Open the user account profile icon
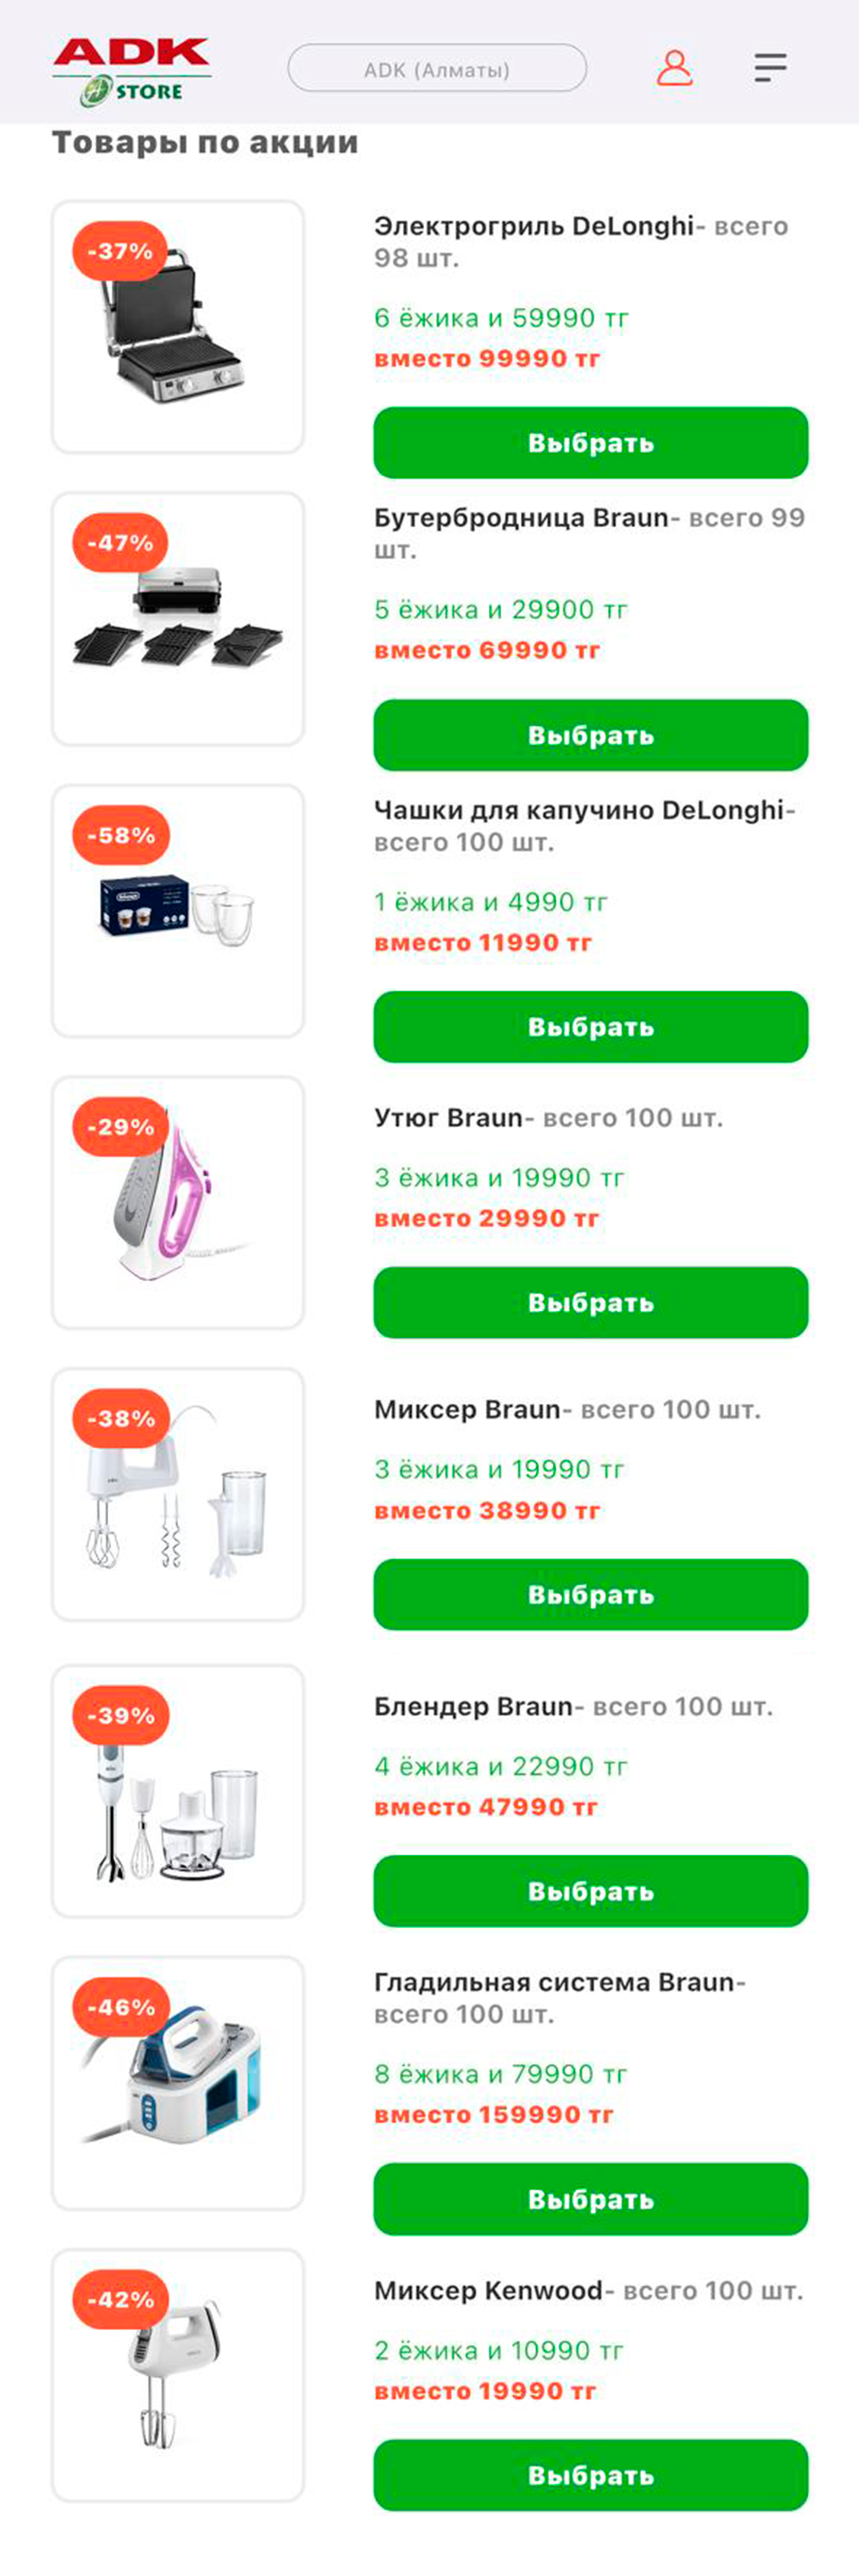The image size is (859, 2576). (x=674, y=68)
